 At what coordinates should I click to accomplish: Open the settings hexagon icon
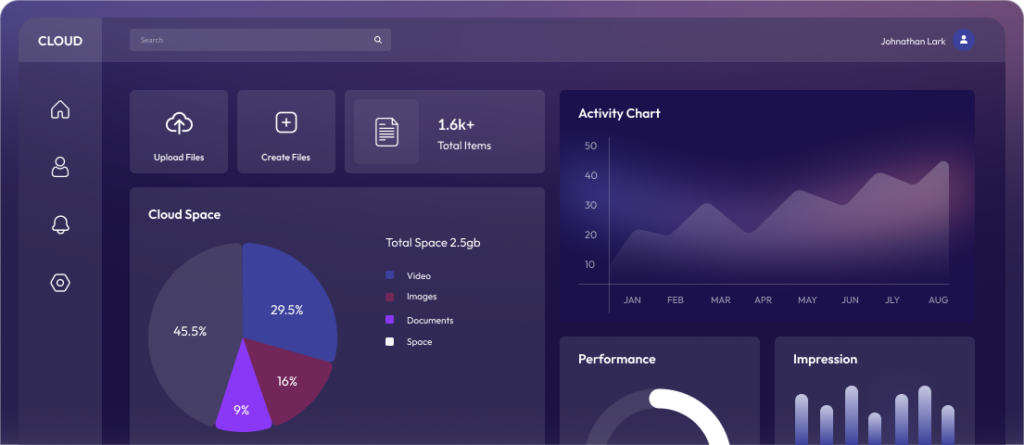pos(60,282)
